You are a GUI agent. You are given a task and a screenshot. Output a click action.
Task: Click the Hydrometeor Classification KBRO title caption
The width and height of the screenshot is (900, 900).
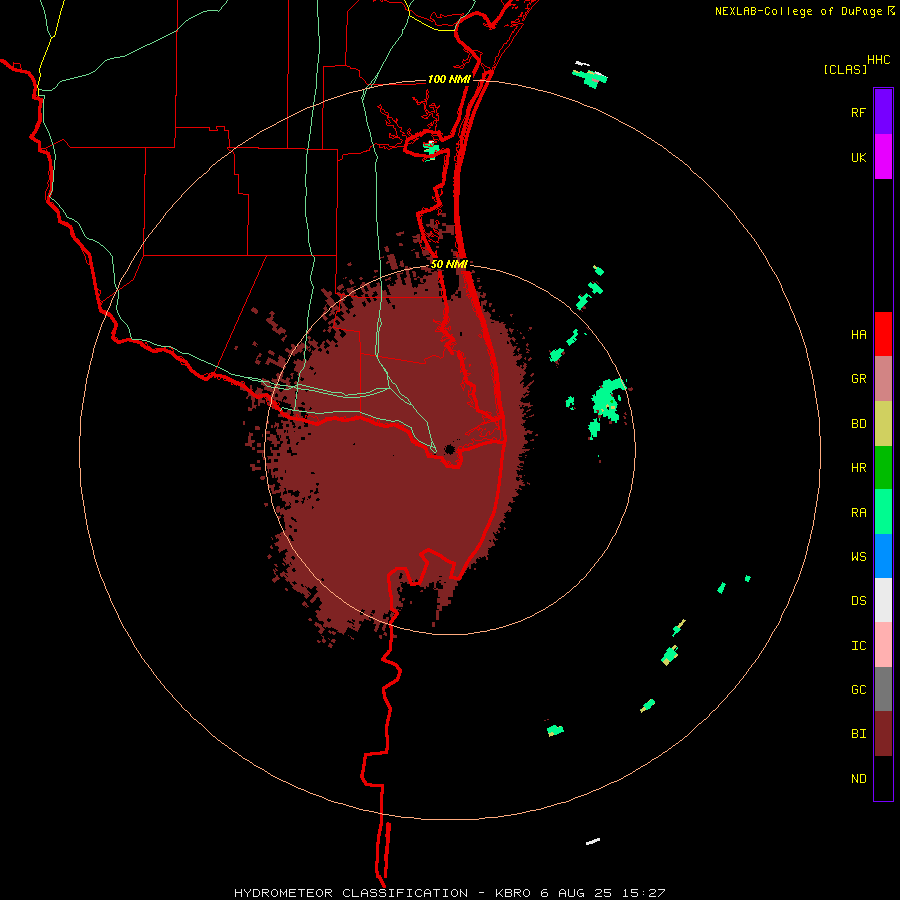click(449, 893)
